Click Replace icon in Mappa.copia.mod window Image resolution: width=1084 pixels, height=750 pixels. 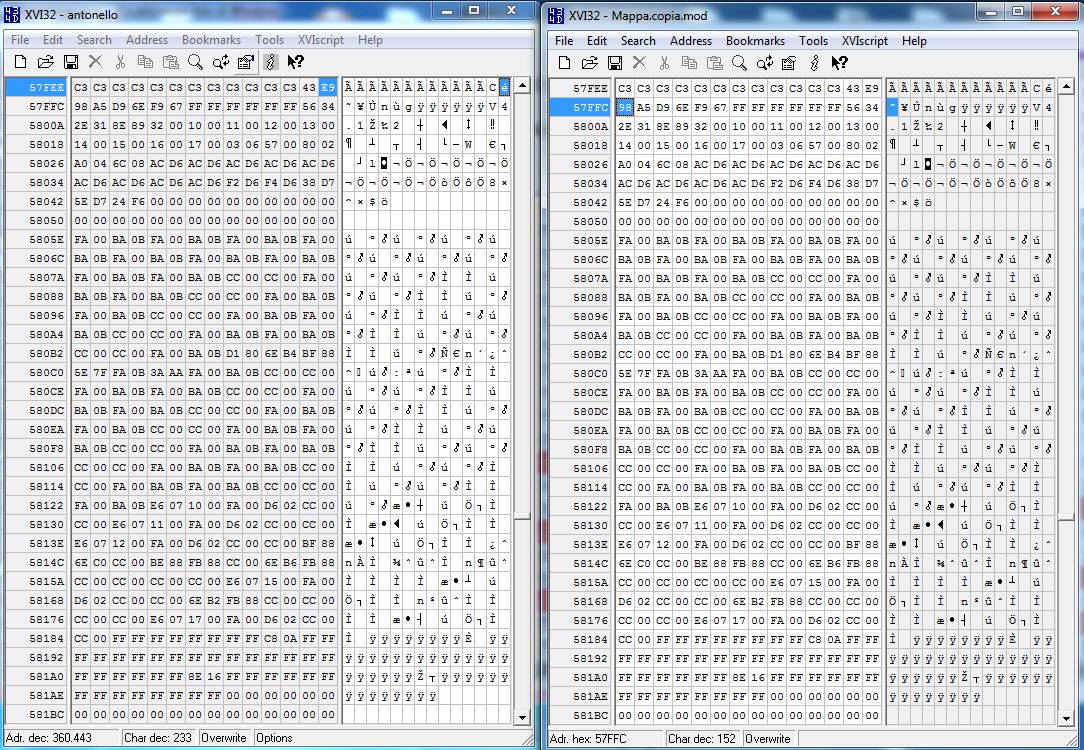765,63
